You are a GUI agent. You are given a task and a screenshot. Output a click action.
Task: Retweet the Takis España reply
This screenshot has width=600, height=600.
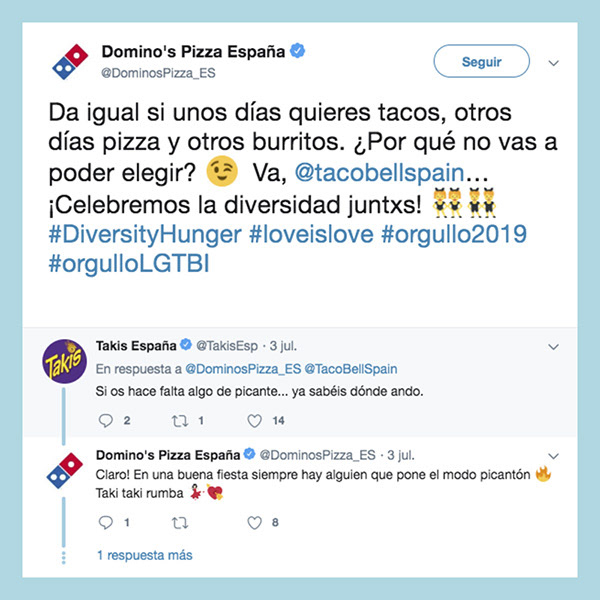(179, 421)
